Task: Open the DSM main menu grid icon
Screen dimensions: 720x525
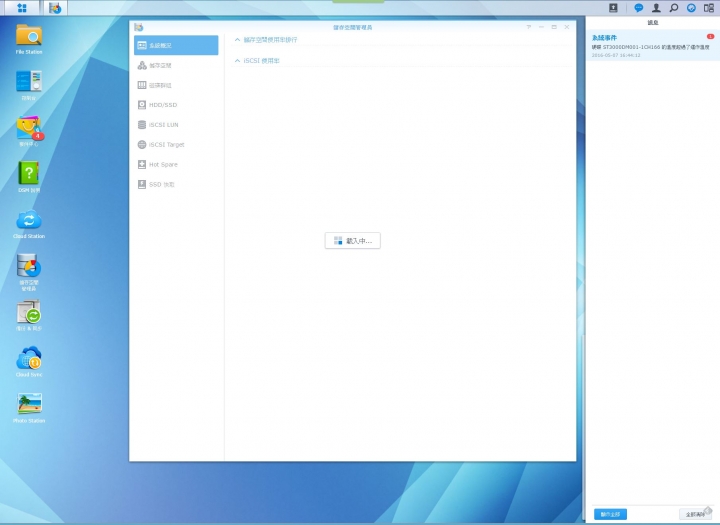Action: (22, 8)
